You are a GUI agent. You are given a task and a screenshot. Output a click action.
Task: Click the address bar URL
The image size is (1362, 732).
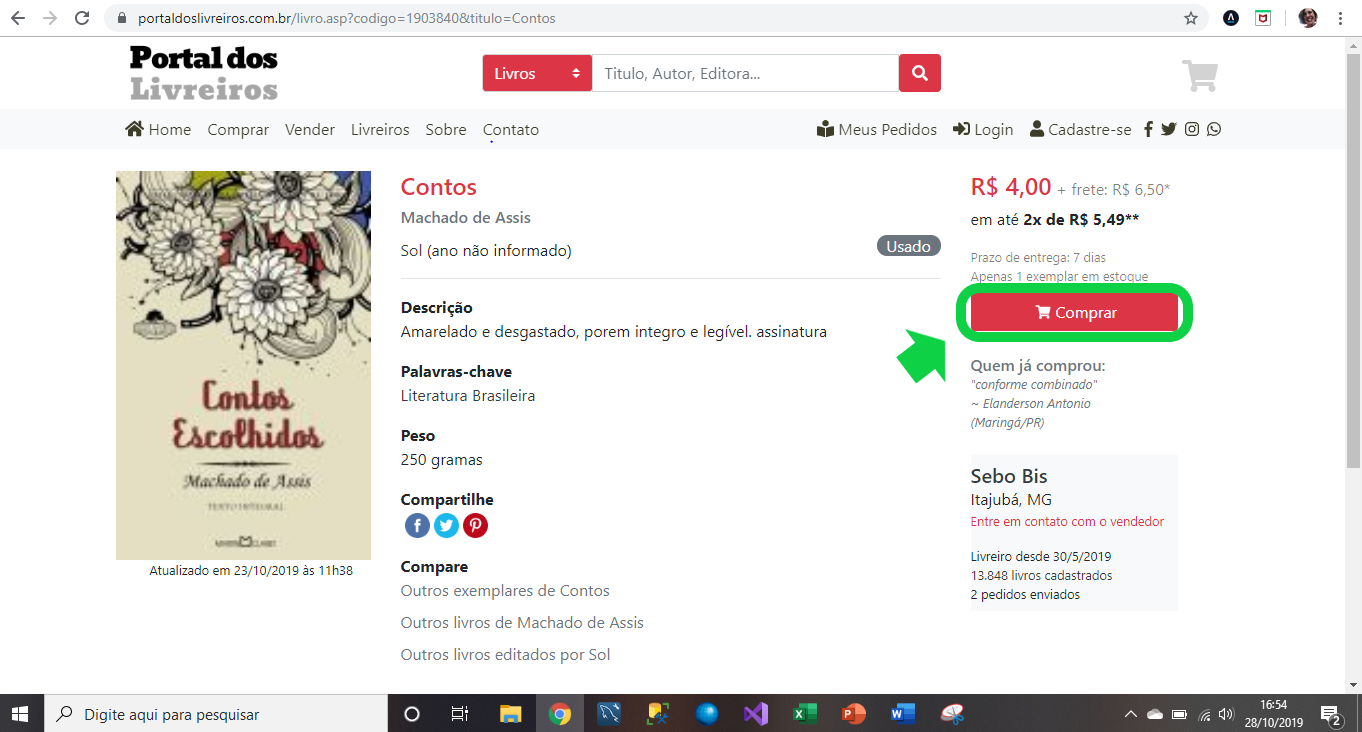[345, 18]
